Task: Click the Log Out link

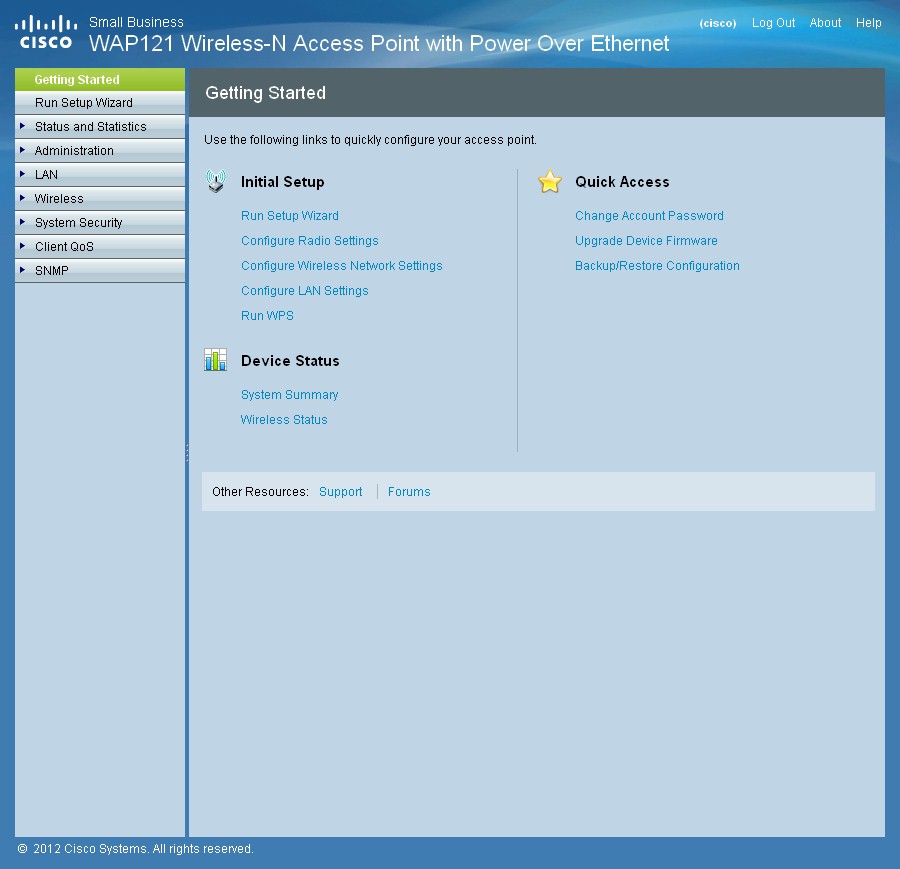Action: click(773, 23)
